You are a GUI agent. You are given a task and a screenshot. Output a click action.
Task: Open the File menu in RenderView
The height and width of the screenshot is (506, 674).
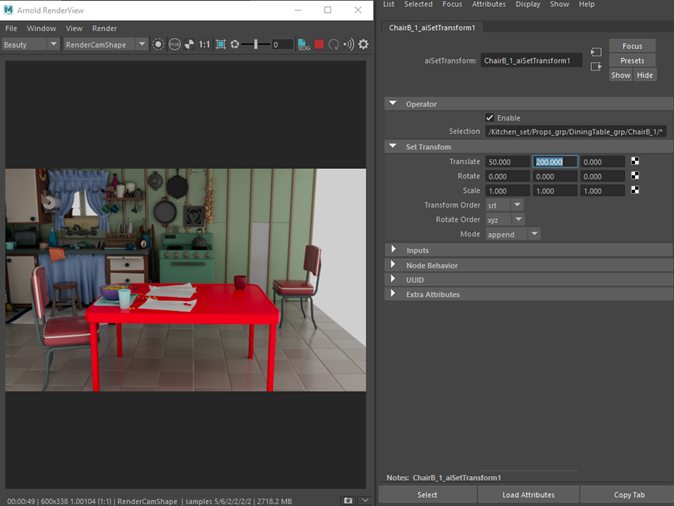11,28
